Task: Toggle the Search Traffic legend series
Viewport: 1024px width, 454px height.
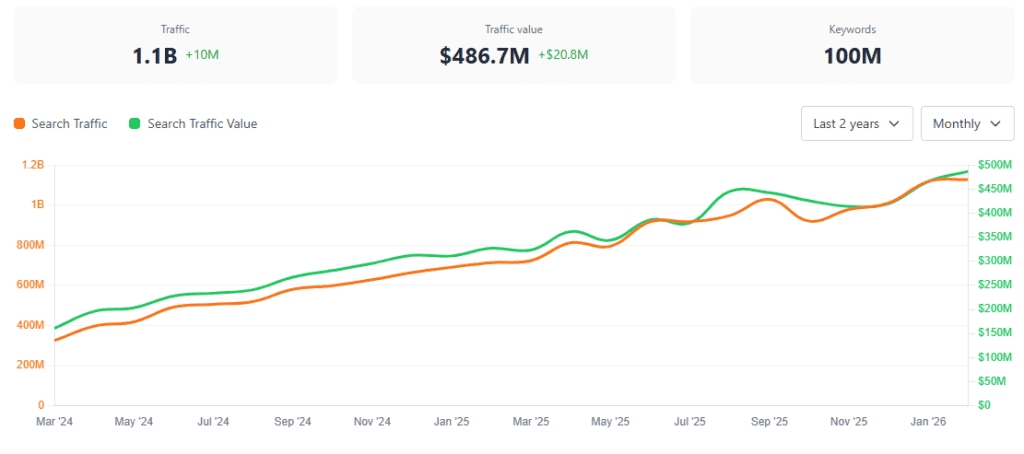Action: click(x=61, y=123)
